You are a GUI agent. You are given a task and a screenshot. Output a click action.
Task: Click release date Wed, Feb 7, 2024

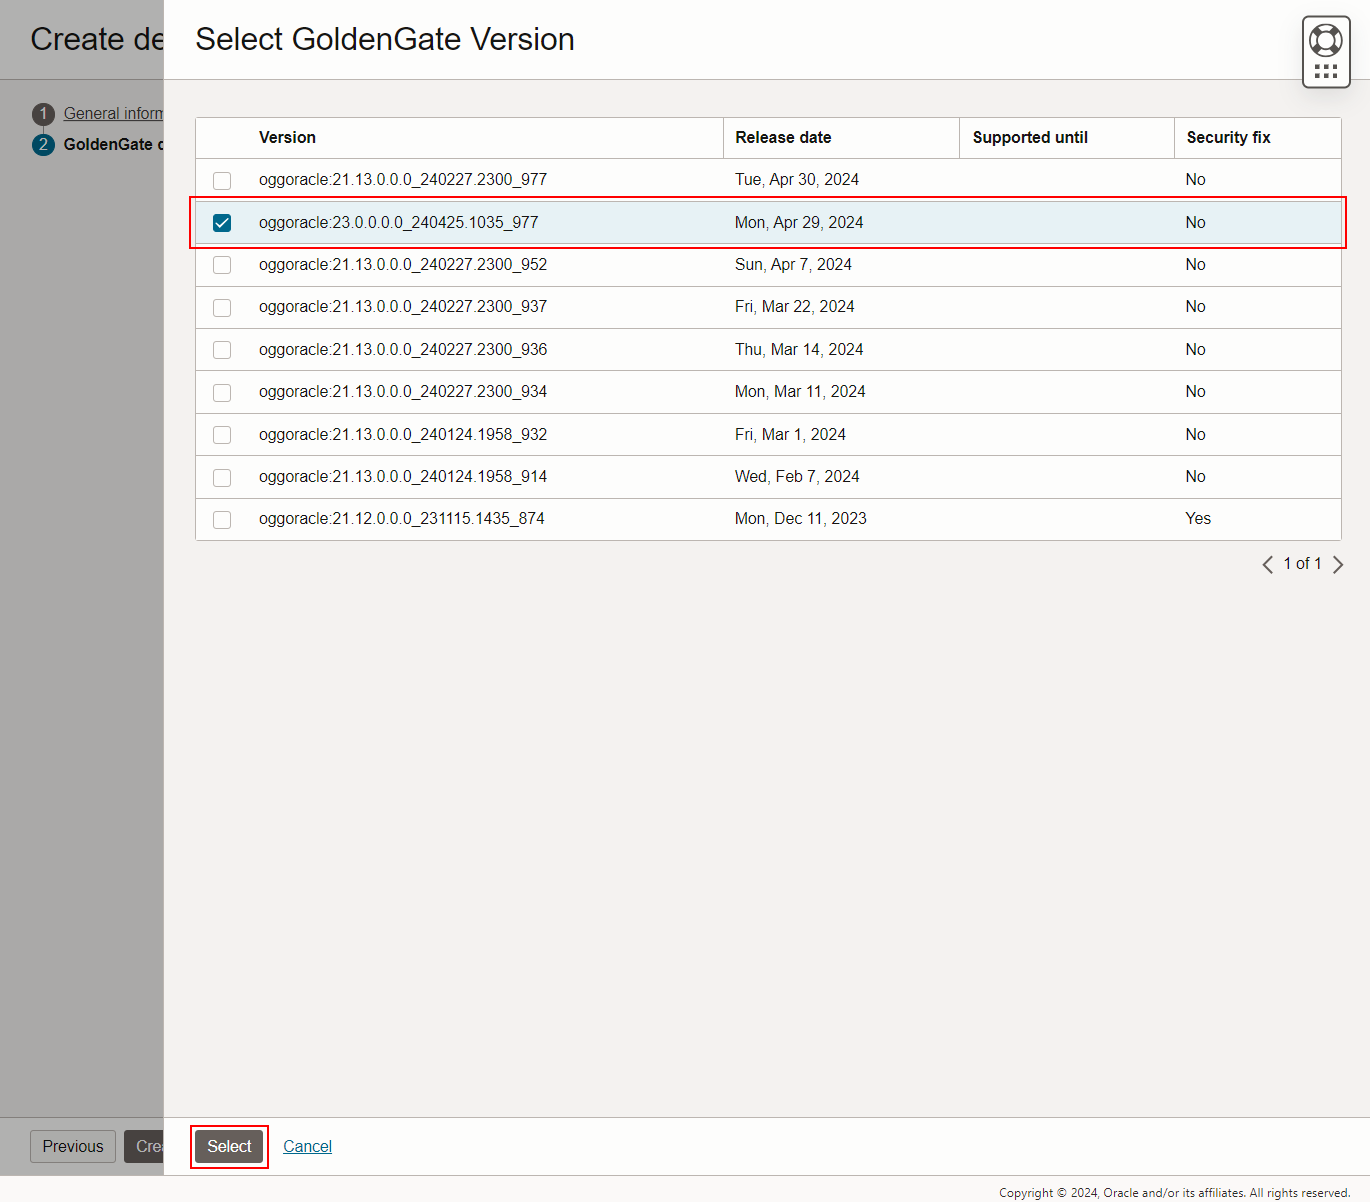point(797,476)
